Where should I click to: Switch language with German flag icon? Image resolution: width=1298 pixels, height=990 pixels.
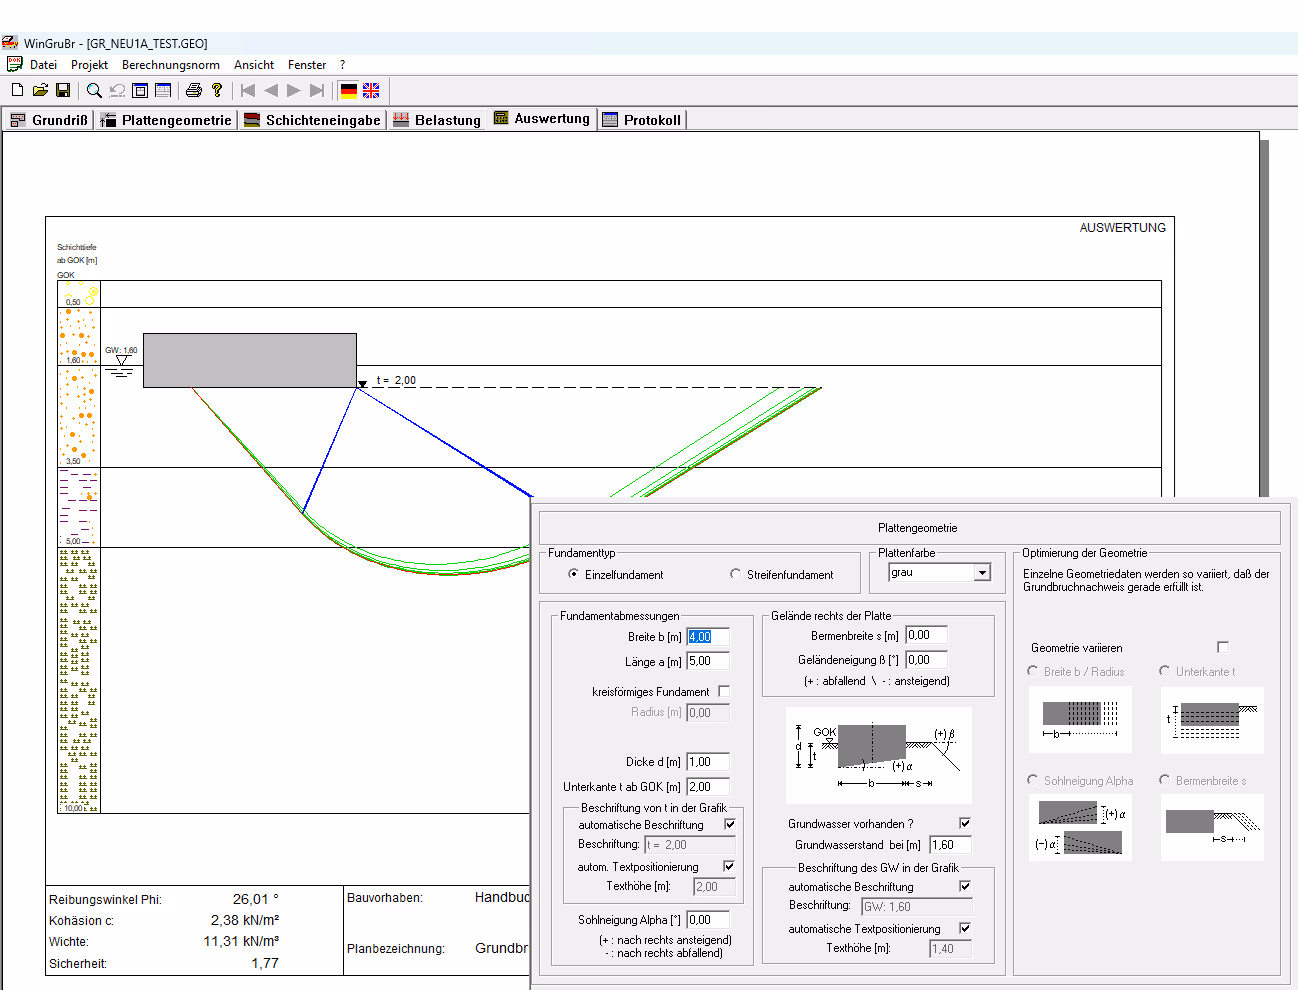point(349,90)
